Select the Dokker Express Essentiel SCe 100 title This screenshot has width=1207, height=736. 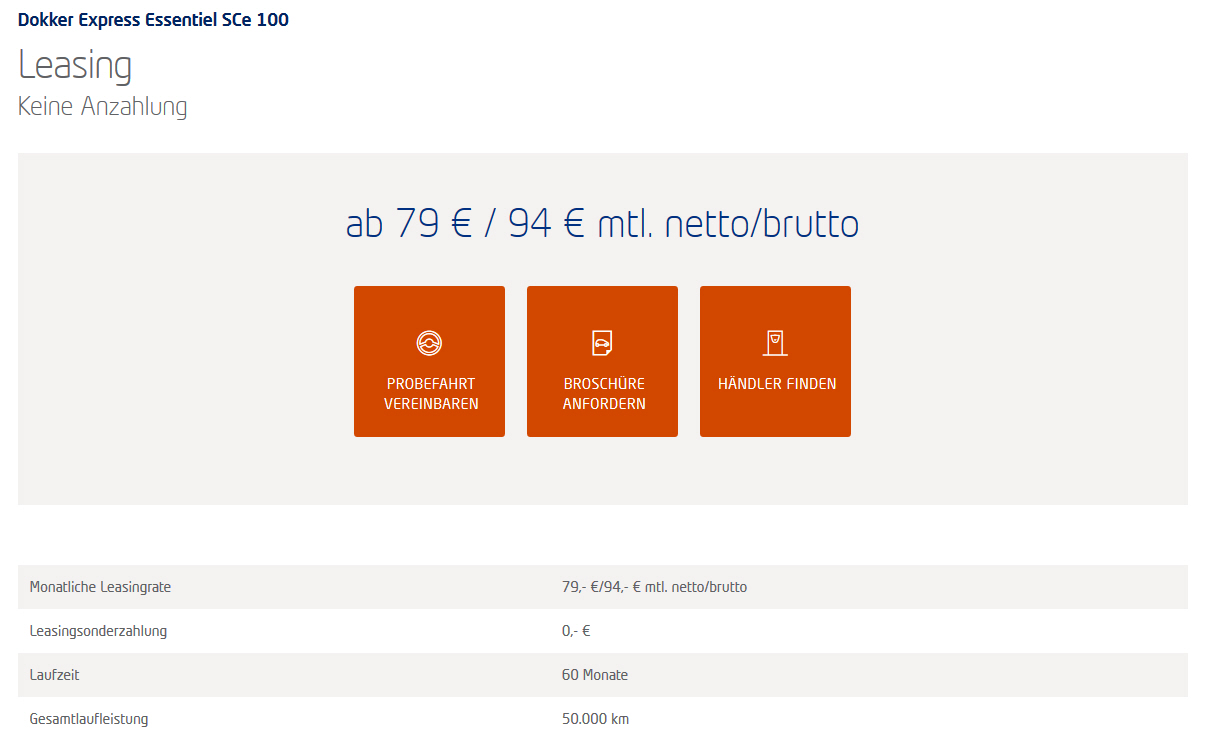[153, 20]
